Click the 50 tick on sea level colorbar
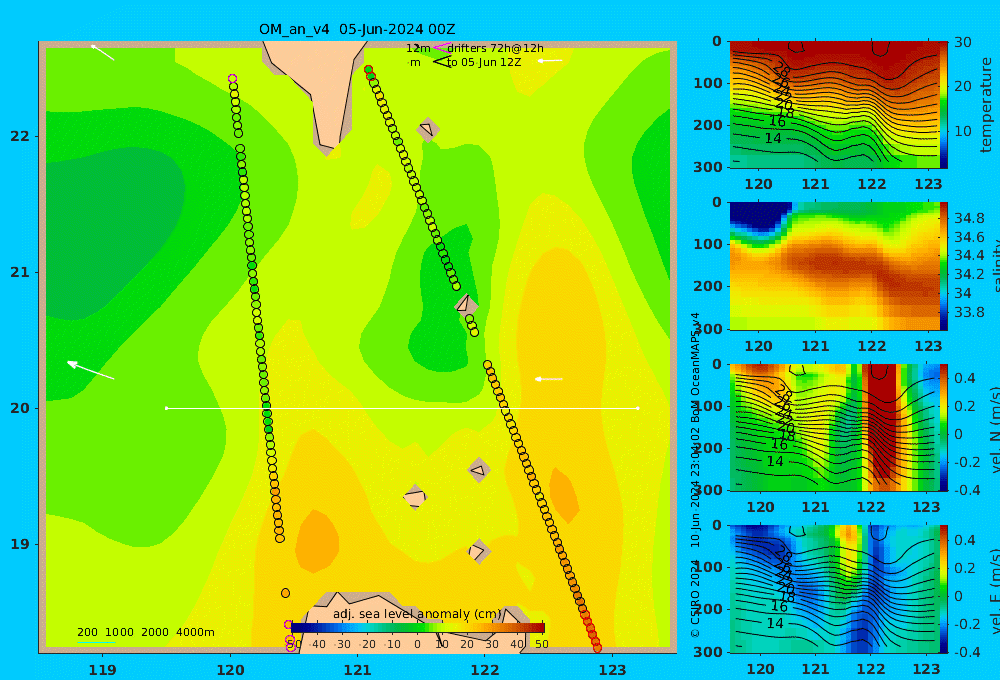The width and height of the screenshot is (1000, 680). tap(541, 644)
